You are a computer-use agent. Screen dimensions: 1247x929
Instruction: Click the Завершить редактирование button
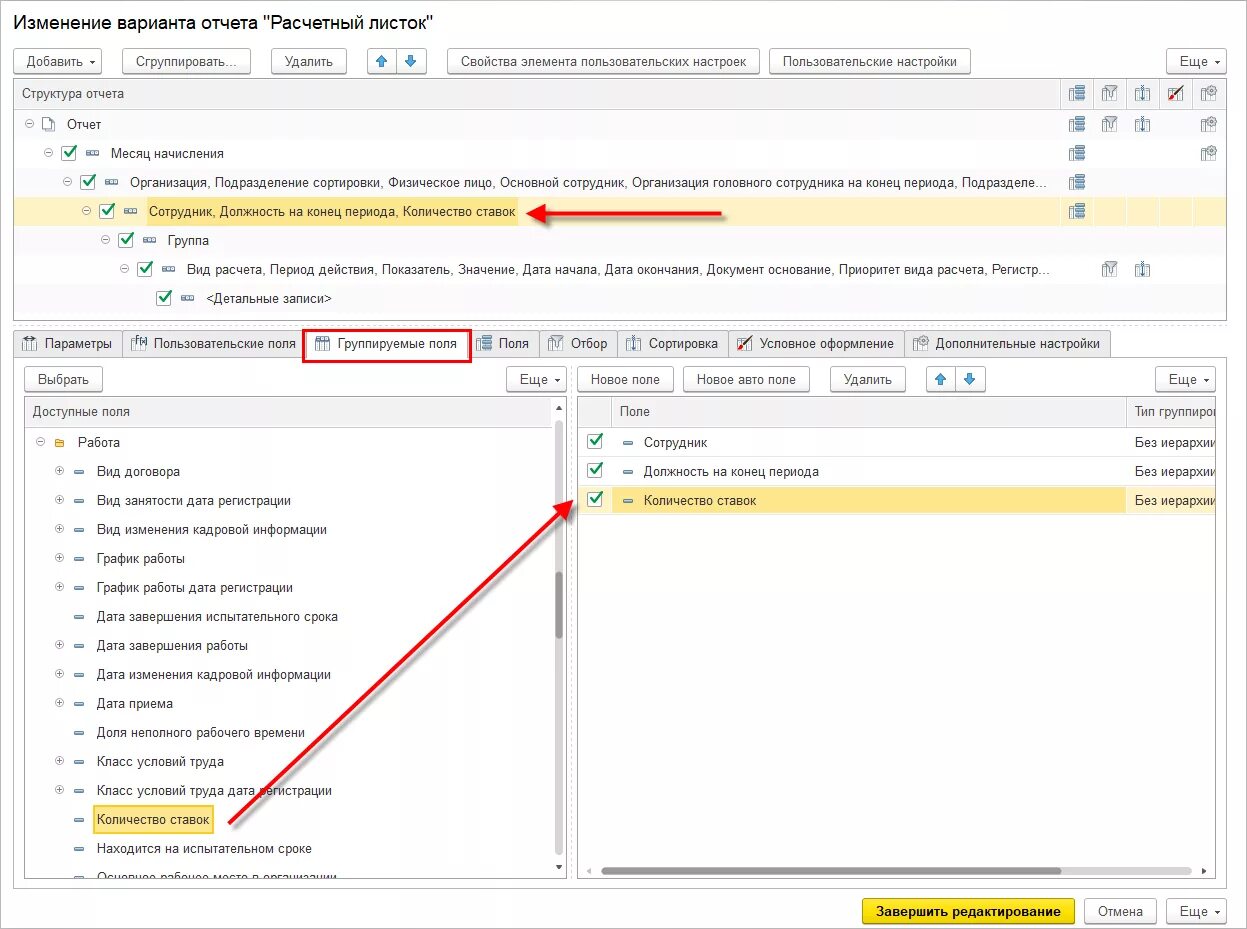tap(968, 911)
